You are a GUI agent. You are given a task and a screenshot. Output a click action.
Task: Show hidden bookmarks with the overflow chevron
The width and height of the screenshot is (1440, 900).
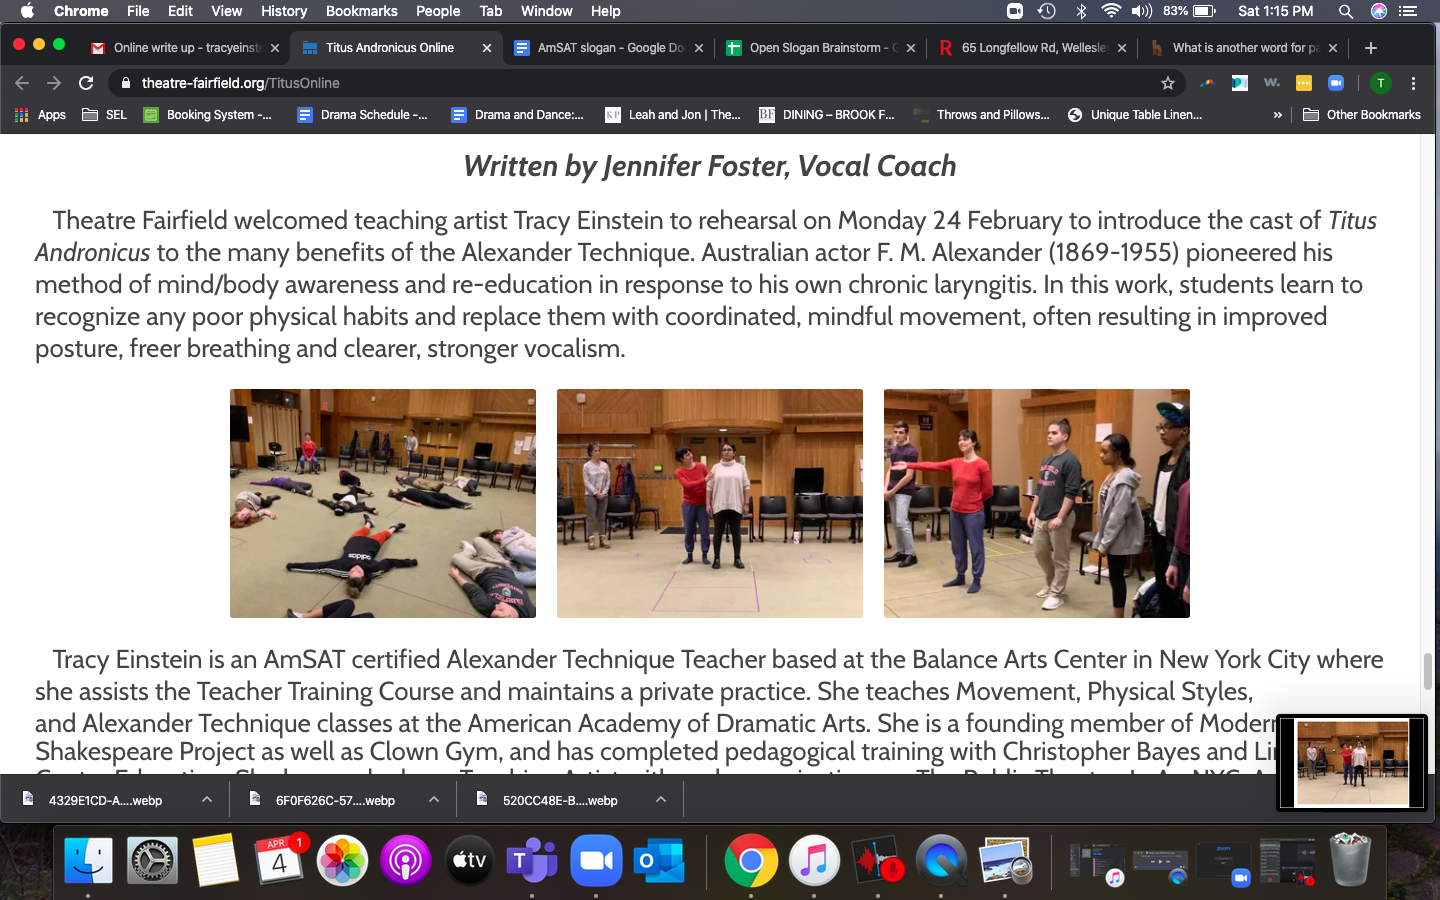click(x=1277, y=115)
